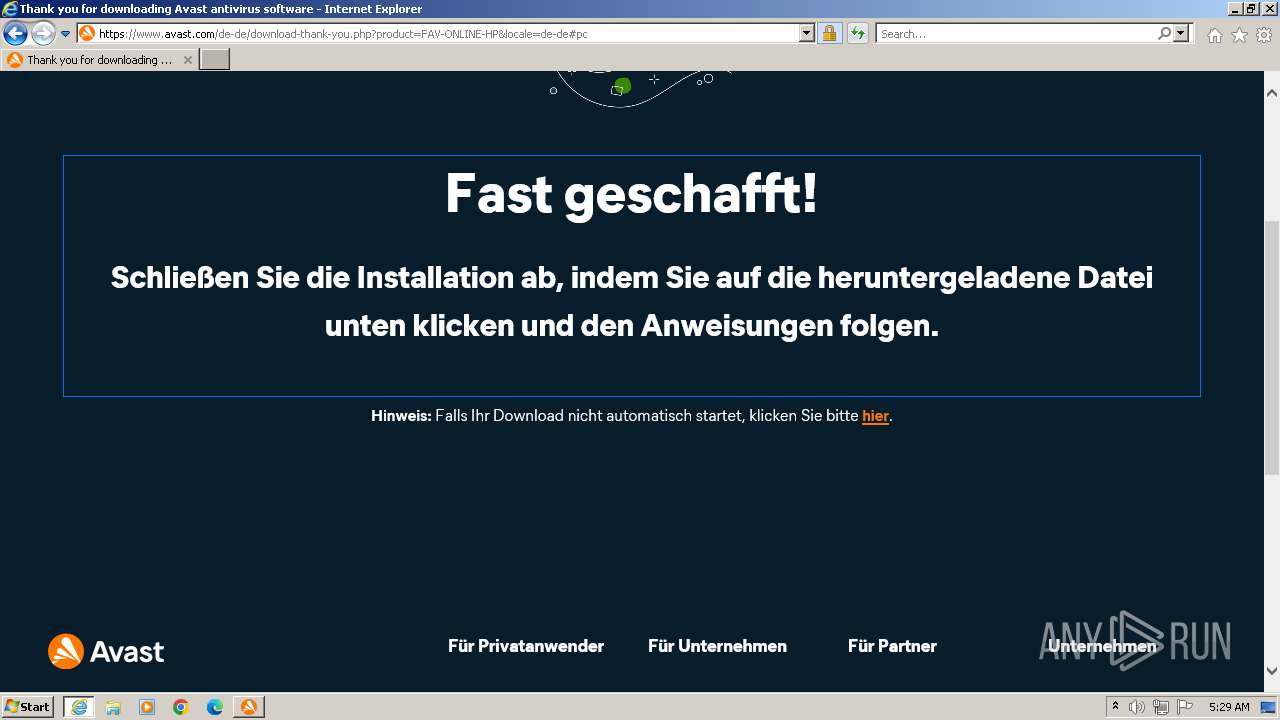Open the network tray icon
This screenshot has width=1280, height=720.
[x=1161, y=707]
